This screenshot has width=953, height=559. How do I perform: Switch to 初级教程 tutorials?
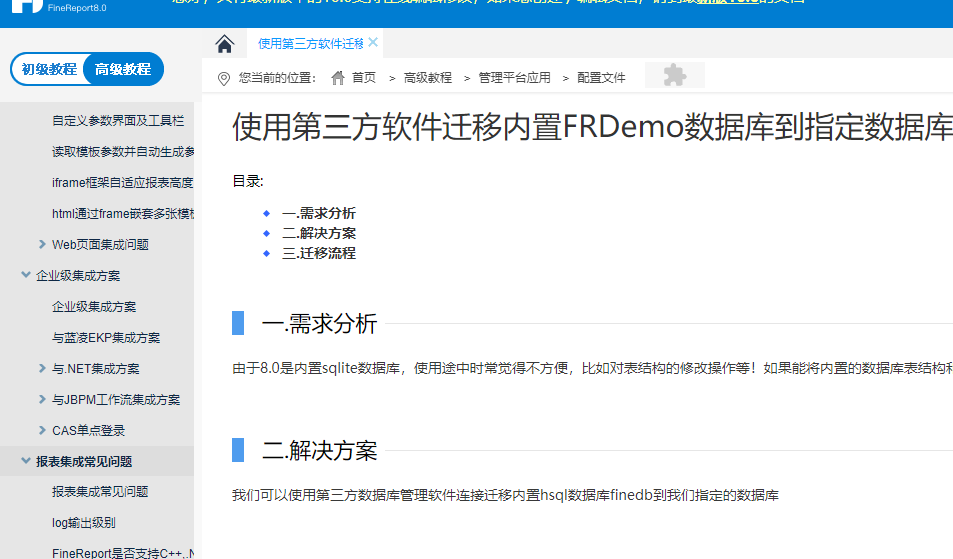click(49, 69)
